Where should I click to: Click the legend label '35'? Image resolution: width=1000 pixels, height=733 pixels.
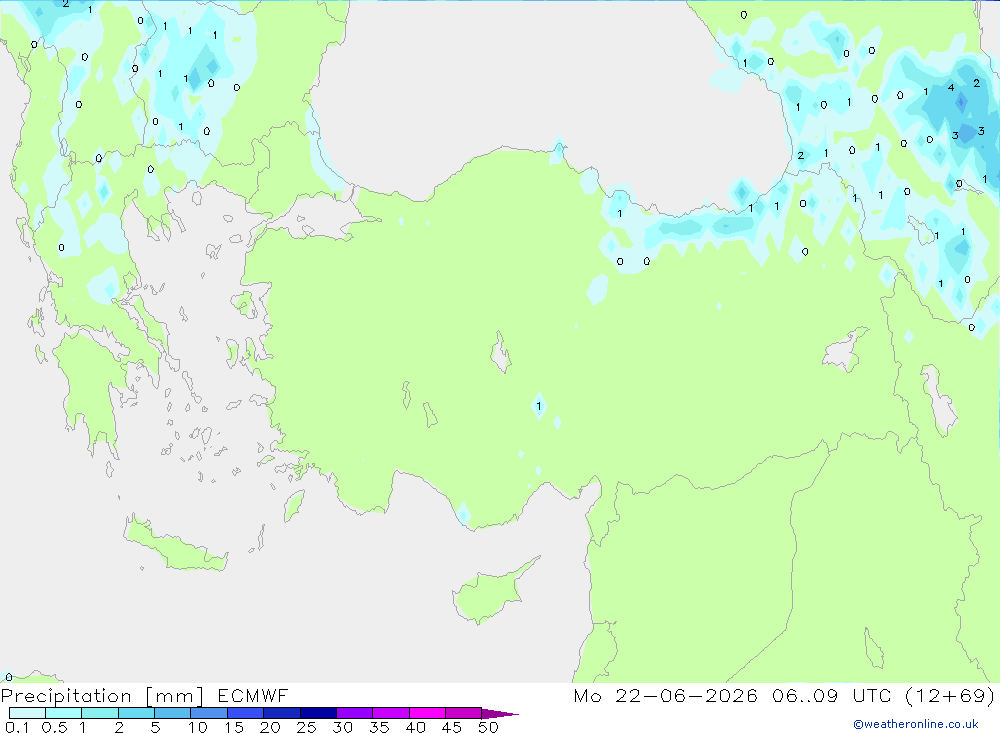[x=379, y=727]
